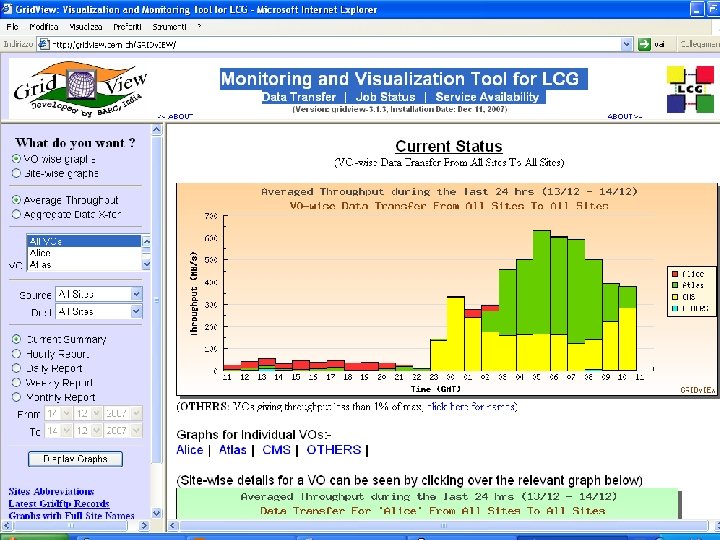
Task: Open the From year dropdown
Action: pos(123,413)
